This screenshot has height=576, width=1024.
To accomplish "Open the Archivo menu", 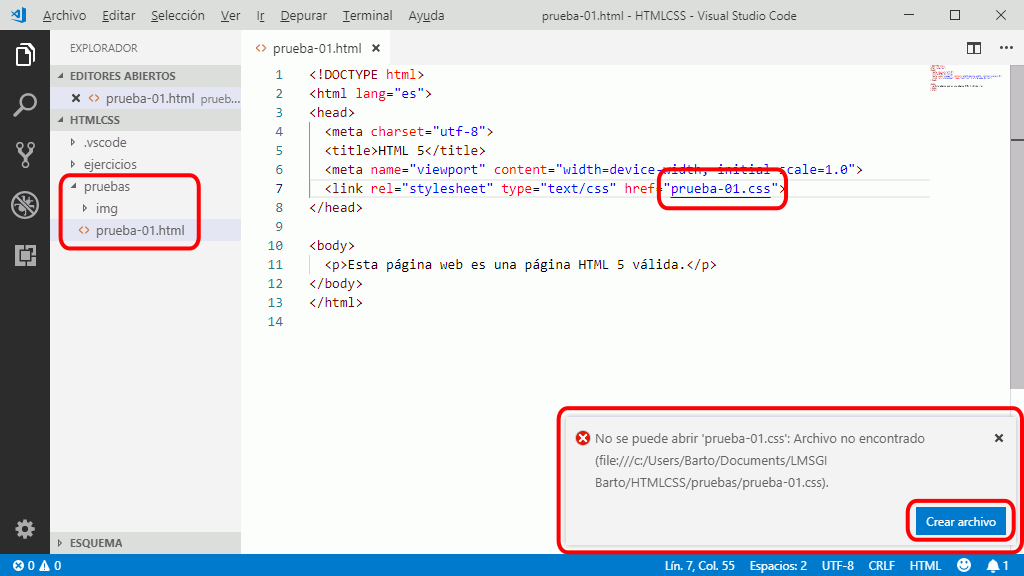I will point(64,15).
